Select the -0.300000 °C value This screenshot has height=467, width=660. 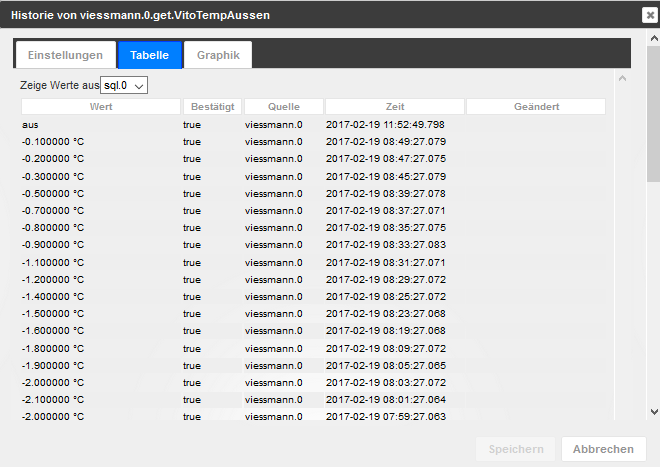tap(53, 176)
